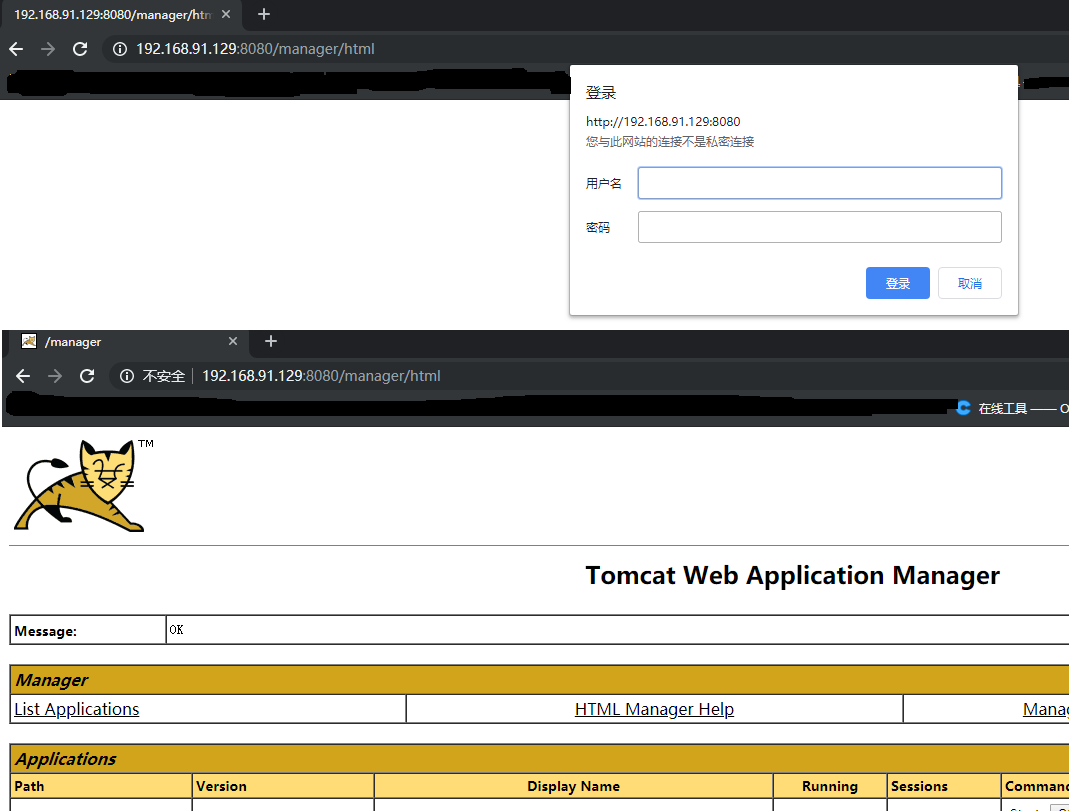1069x811 pixels.
Task: Click the http://192.168.91.129:8080 text in login dialog
Action: click(663, 121)
